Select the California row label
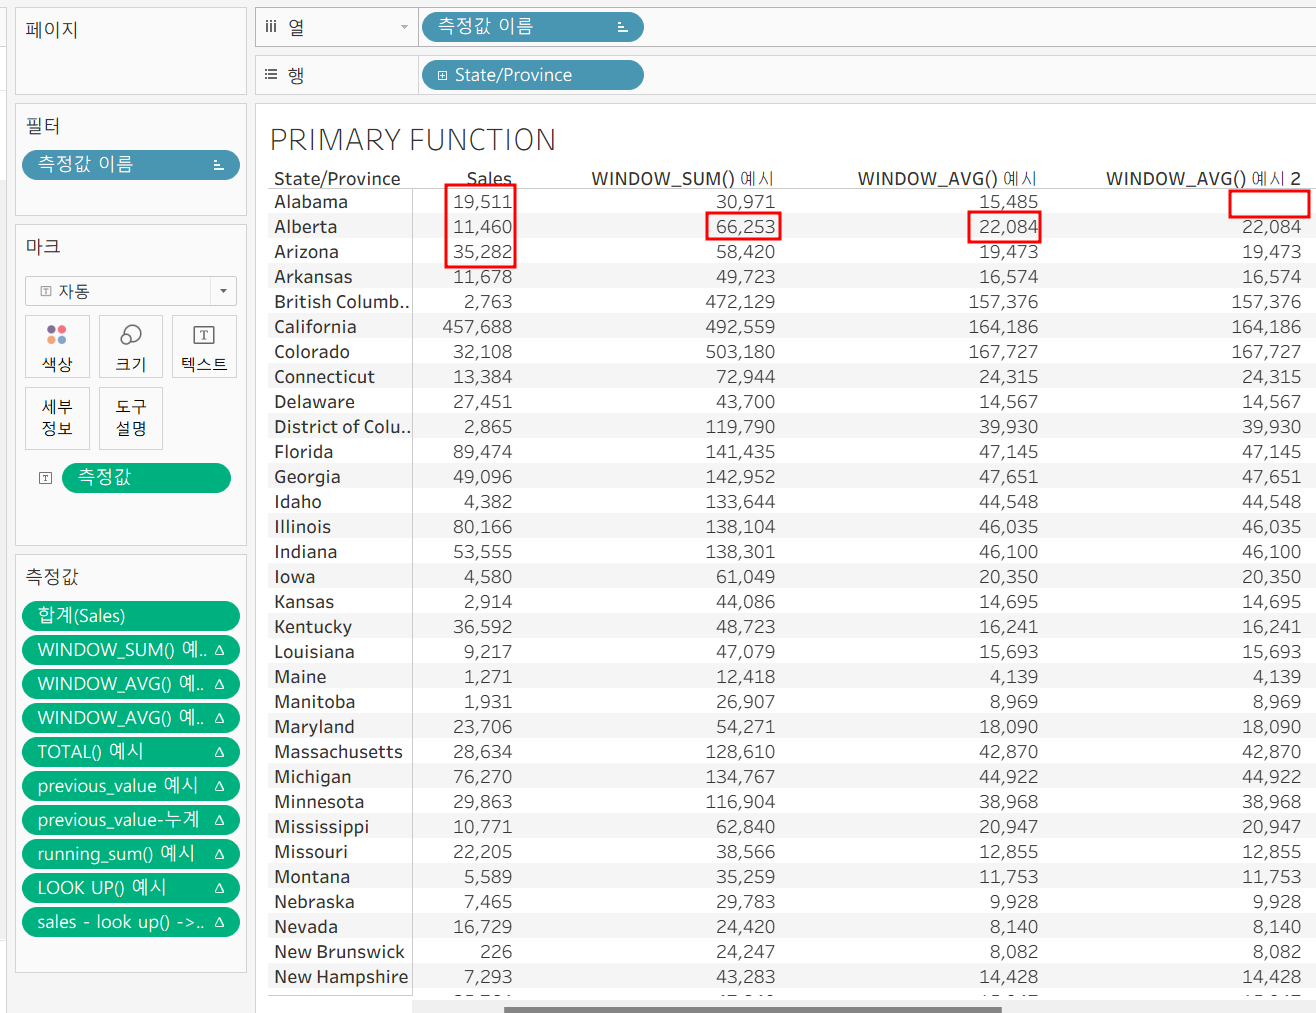1316x1013 pixels. (315, 327)
